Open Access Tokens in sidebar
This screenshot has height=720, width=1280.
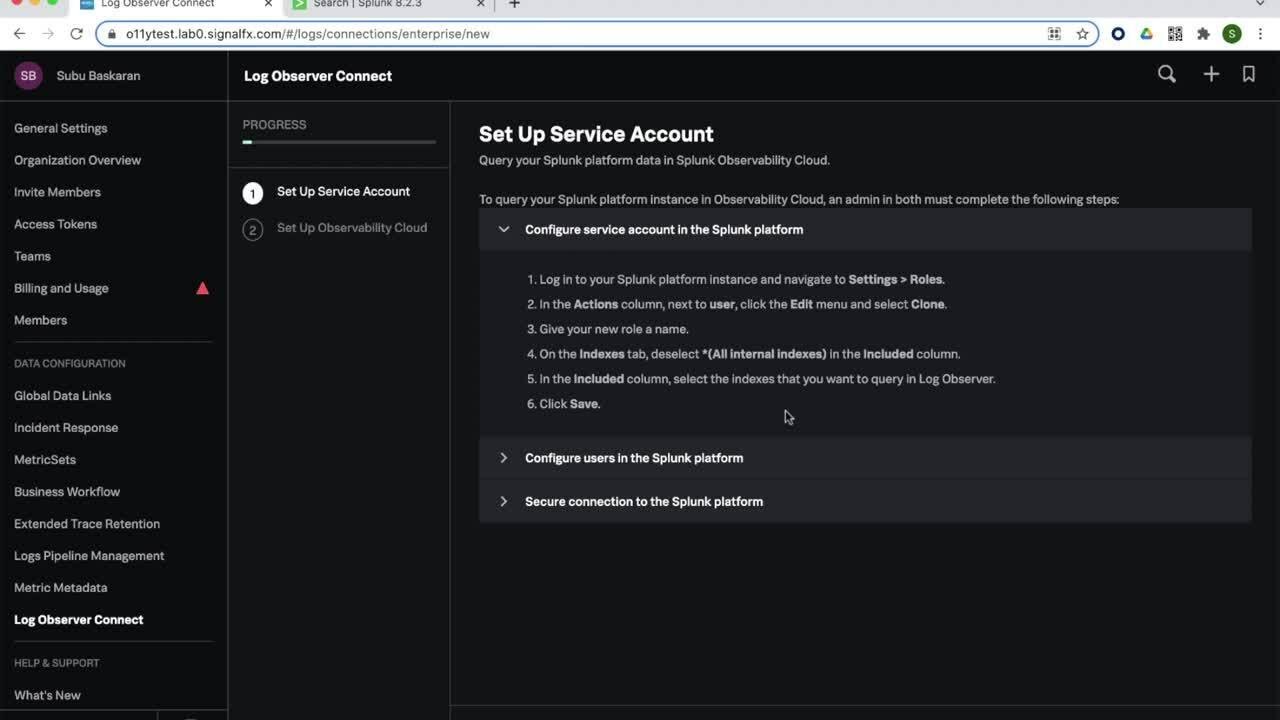55,224
